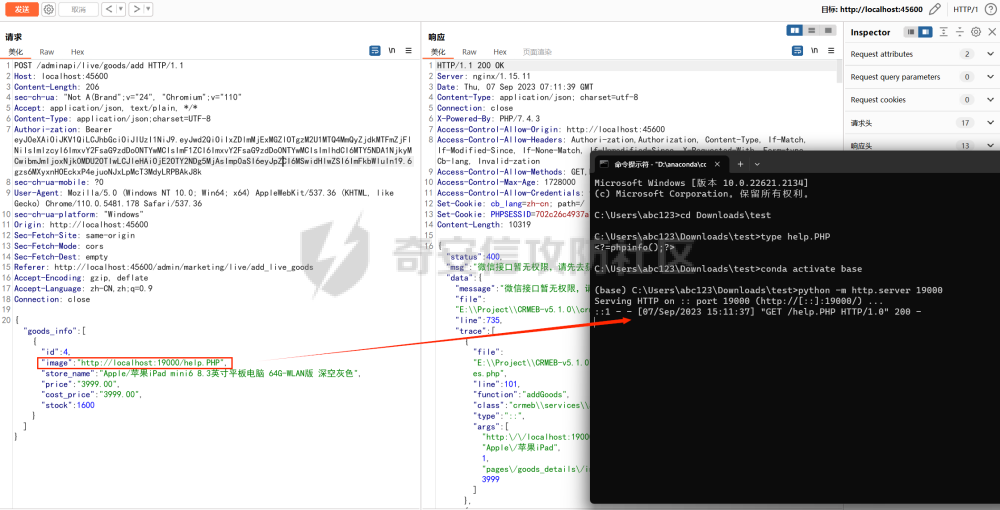
Task: Click the HTTP/1 protocol selector
Action: 966,9
